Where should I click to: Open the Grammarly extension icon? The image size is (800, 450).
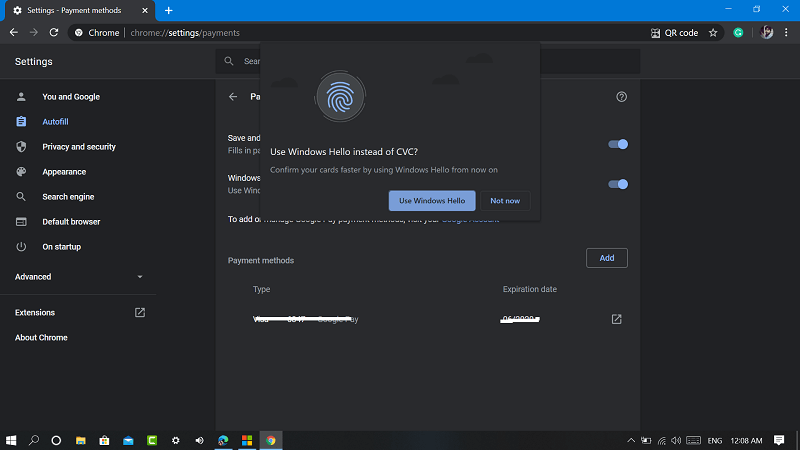738,33
